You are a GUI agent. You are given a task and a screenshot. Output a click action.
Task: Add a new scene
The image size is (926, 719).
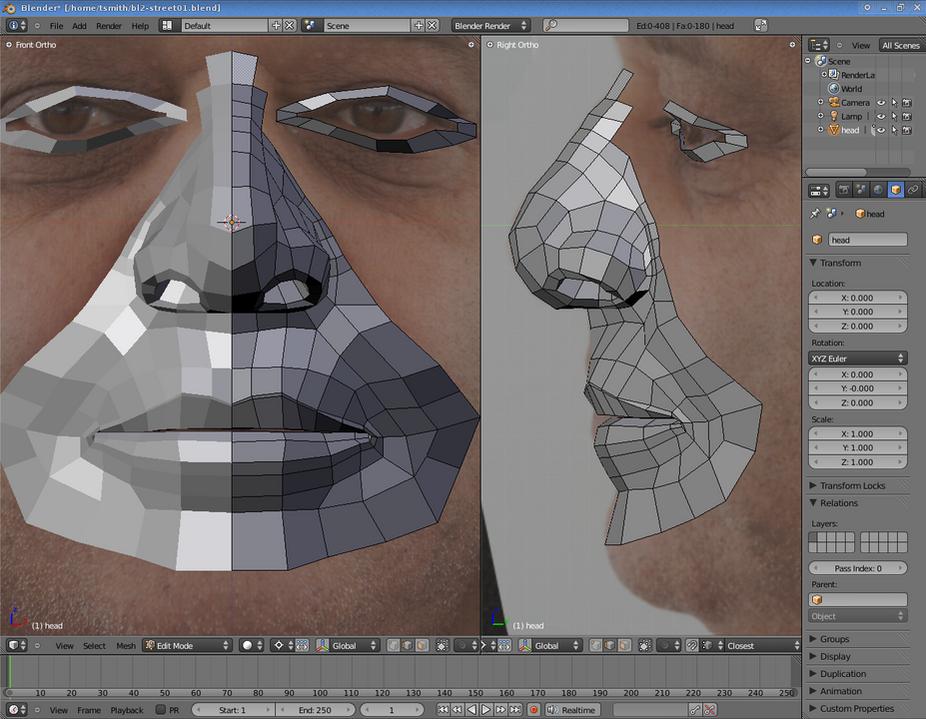click(418, 25)
